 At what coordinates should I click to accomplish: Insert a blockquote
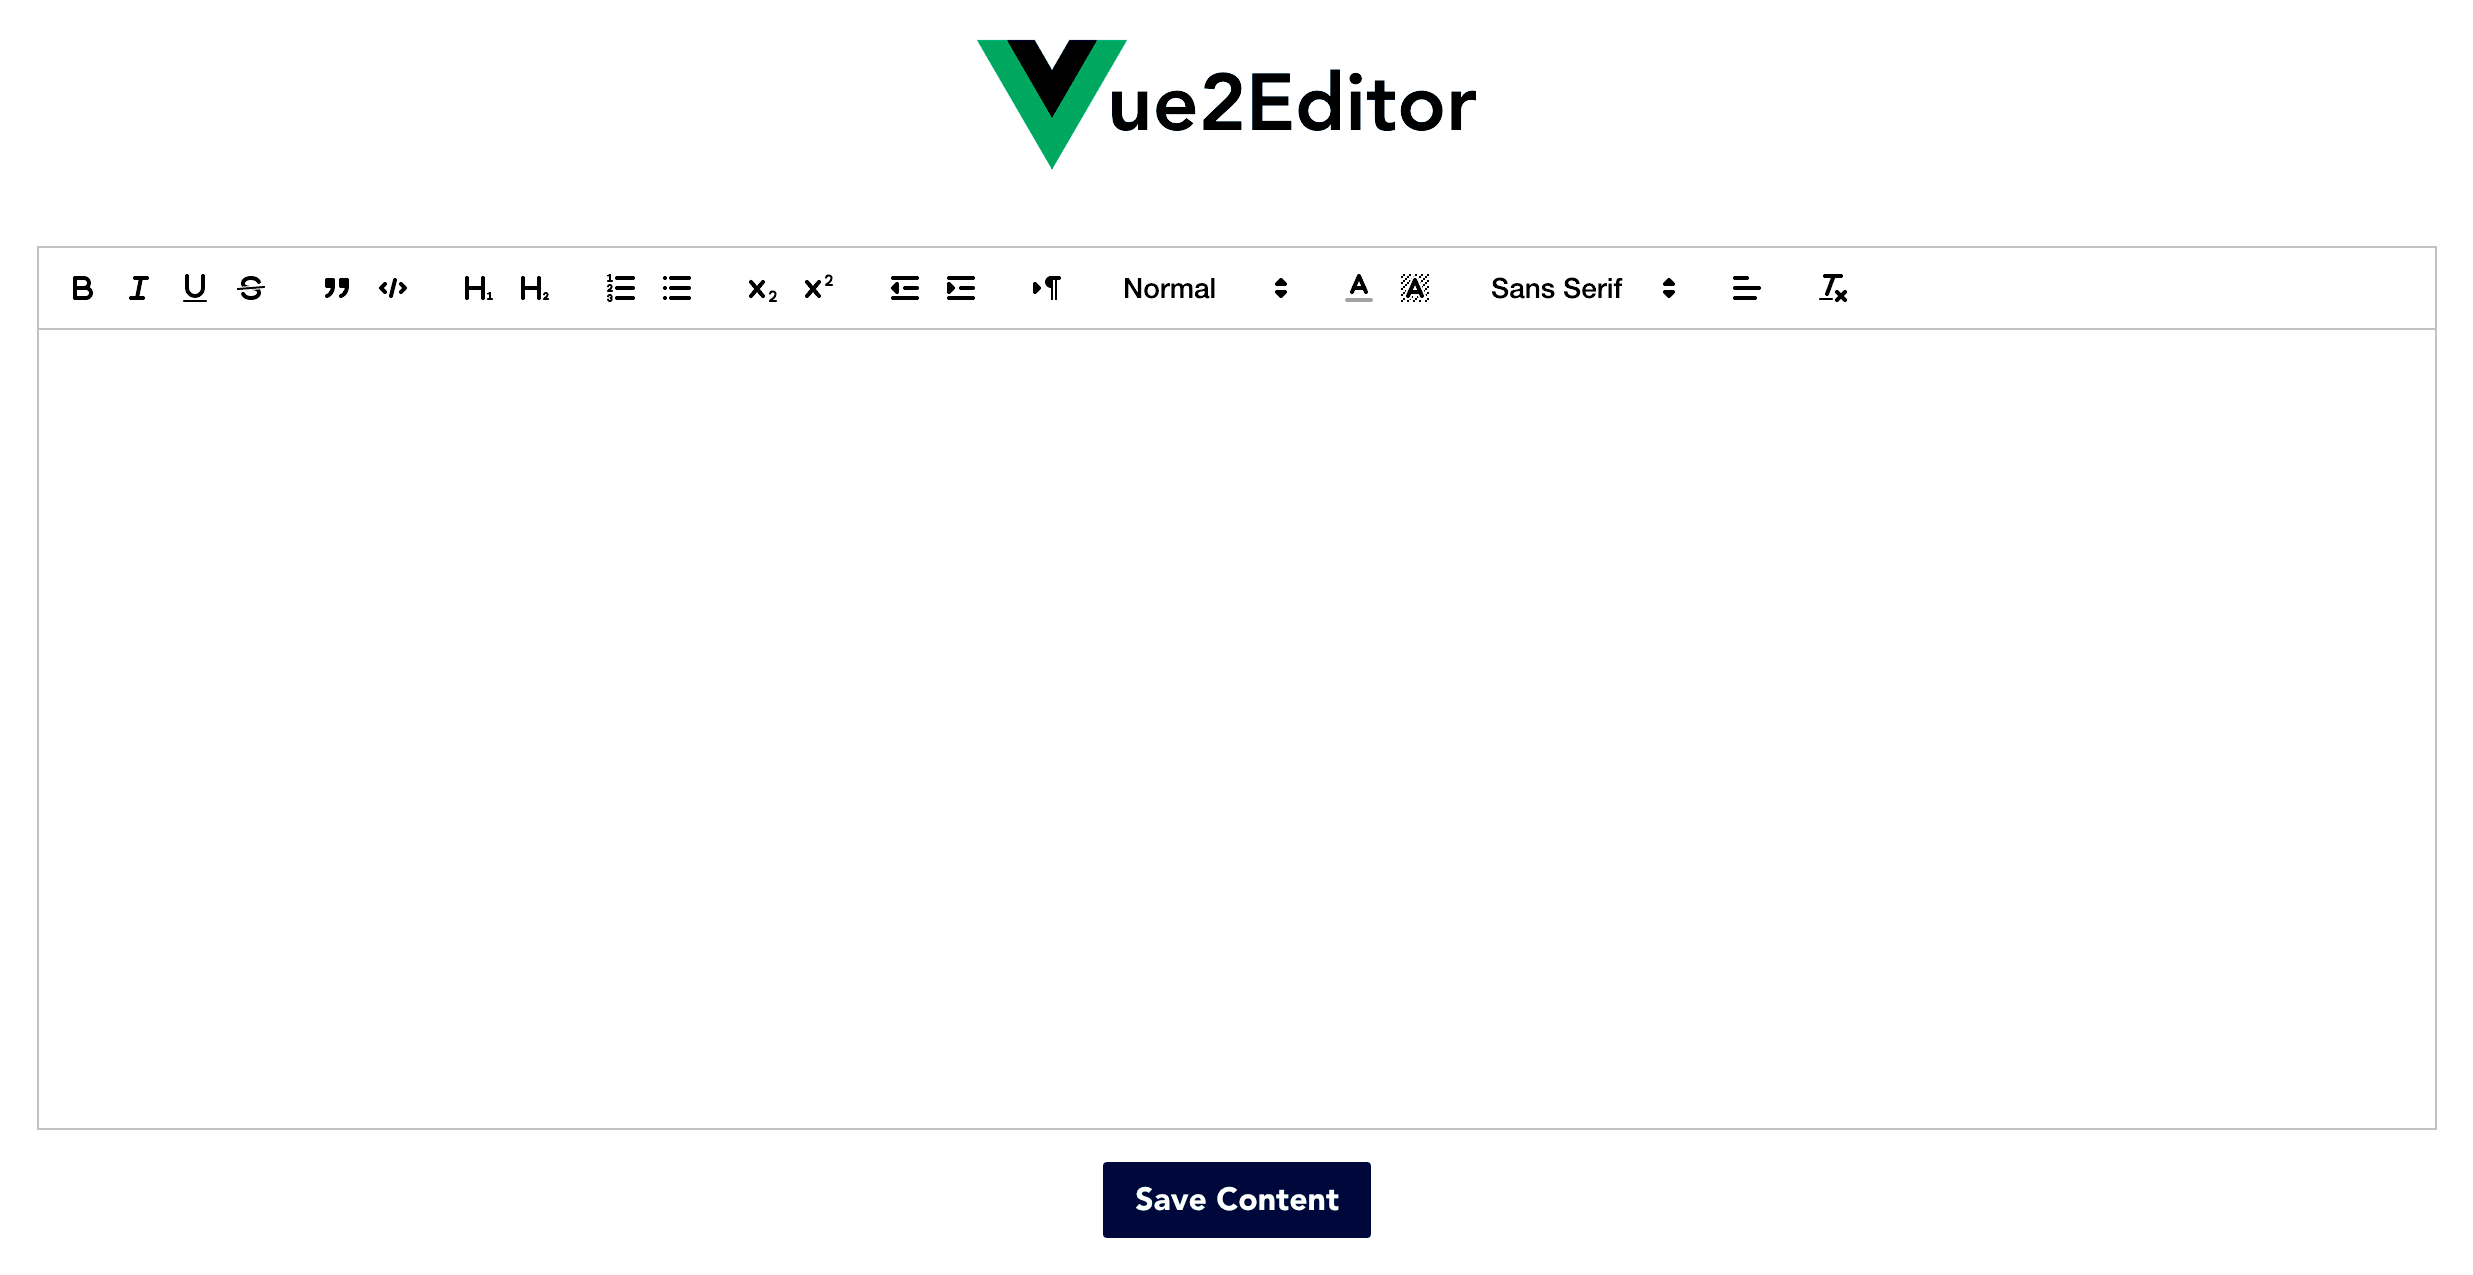[x=333, y=288]
